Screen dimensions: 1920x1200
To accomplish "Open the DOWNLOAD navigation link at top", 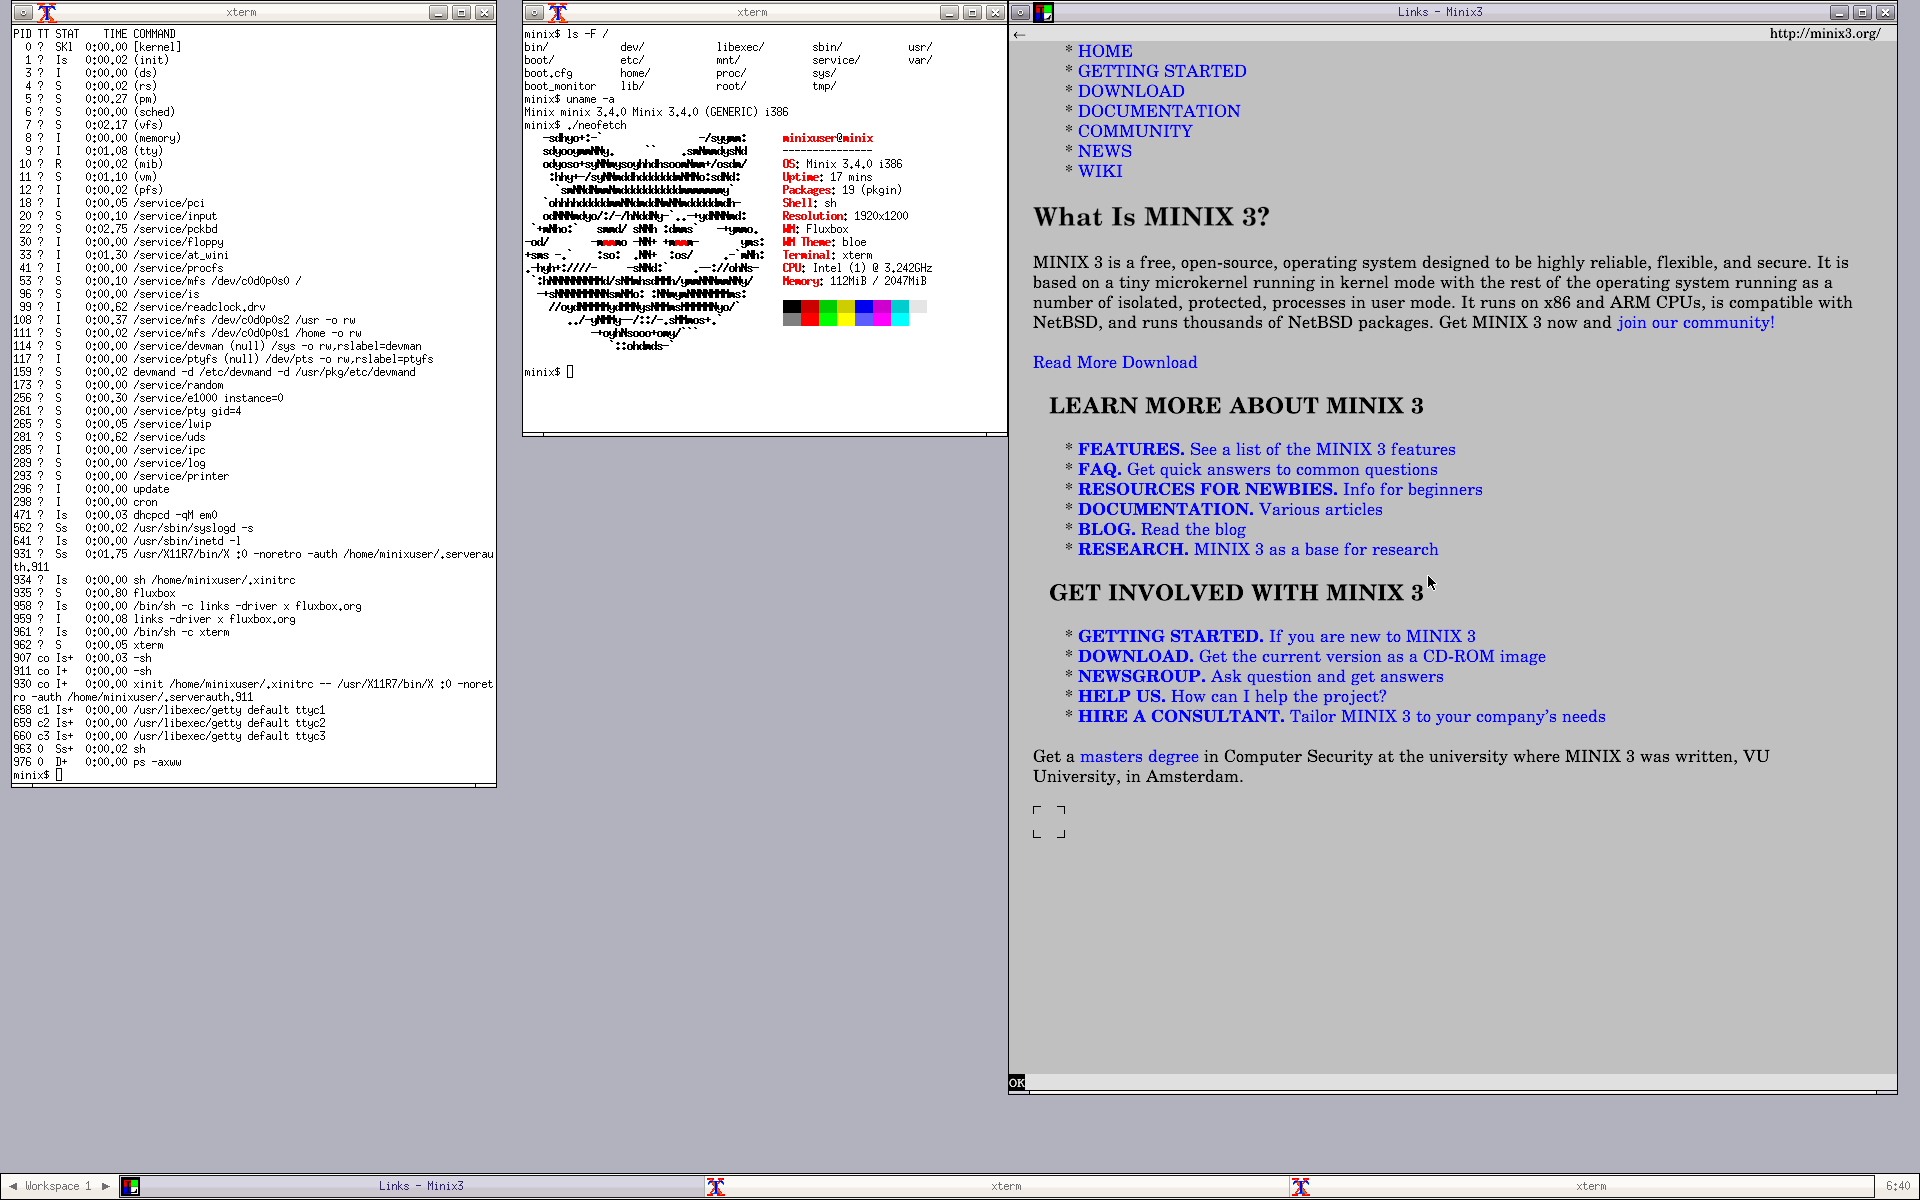I will pos(1131,91).
